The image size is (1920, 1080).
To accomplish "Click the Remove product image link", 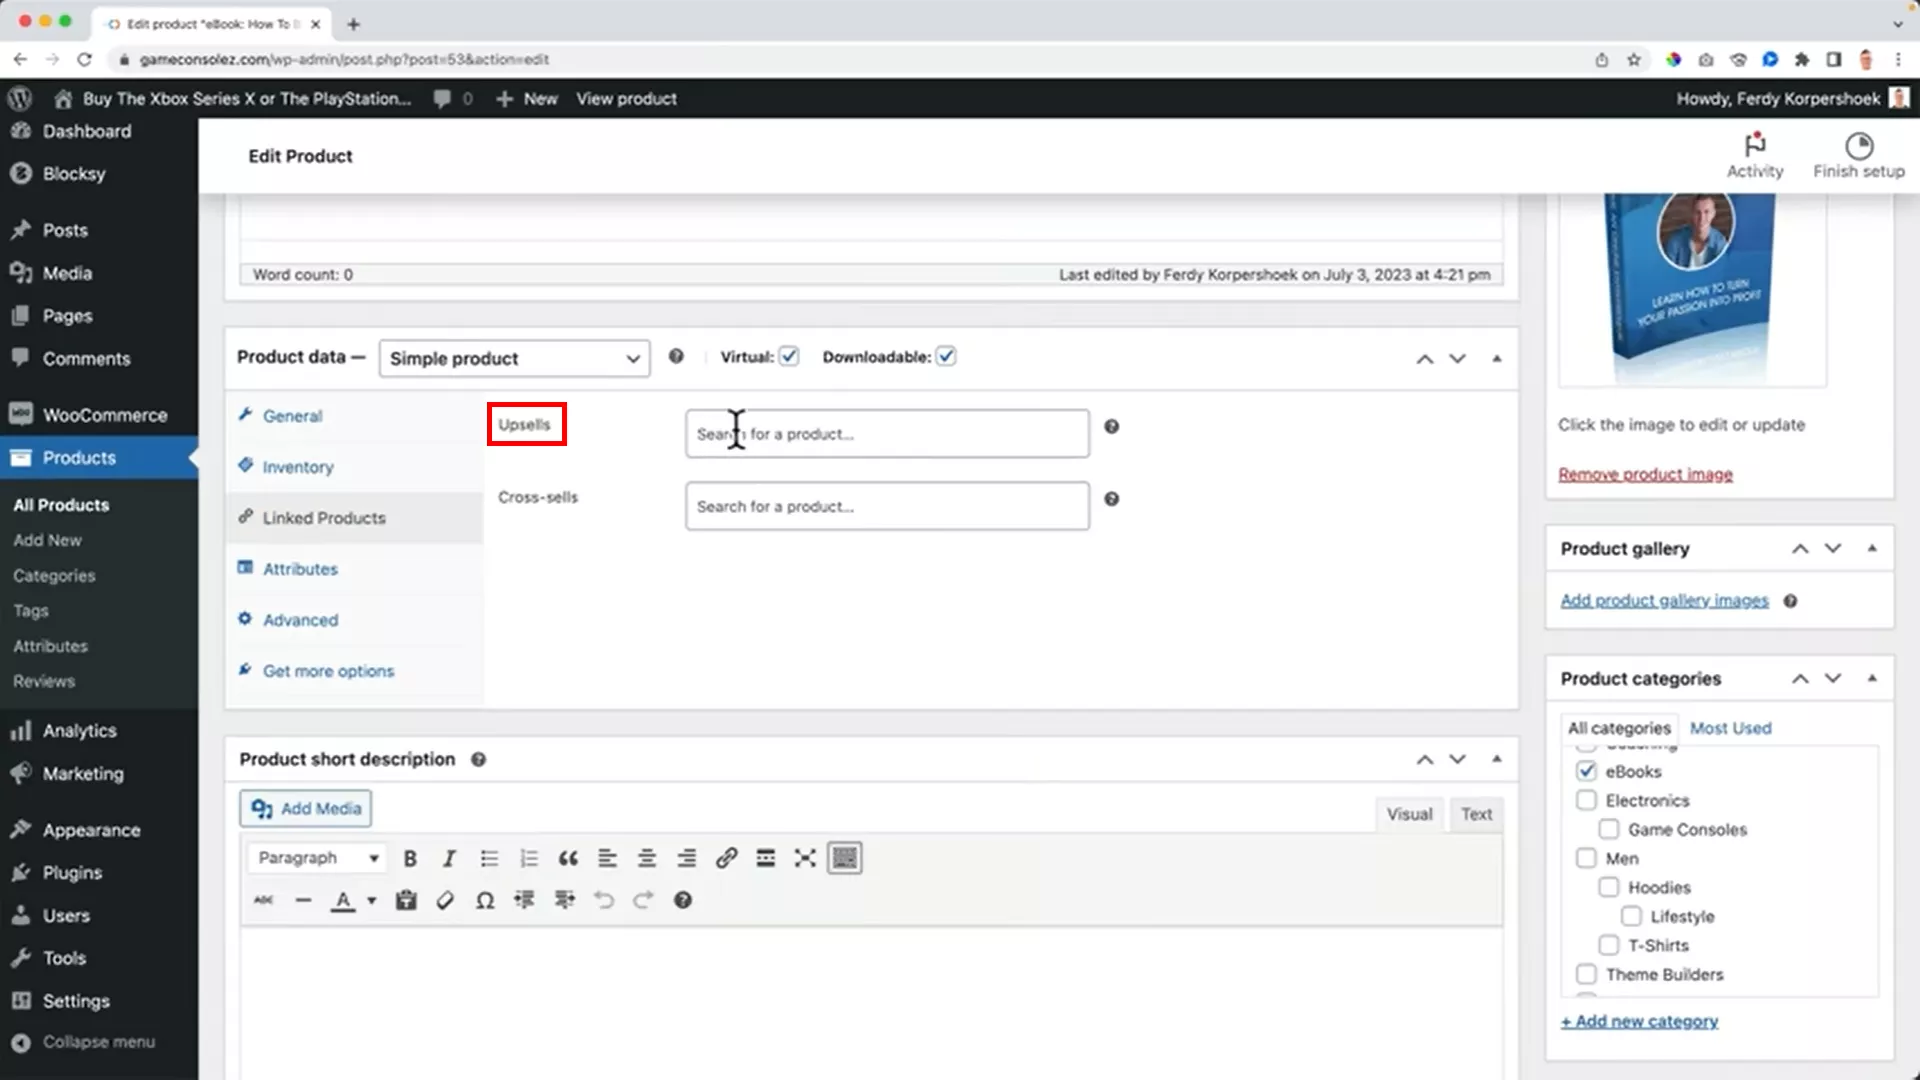I will pyautogui.click(x=1645, y=474).
